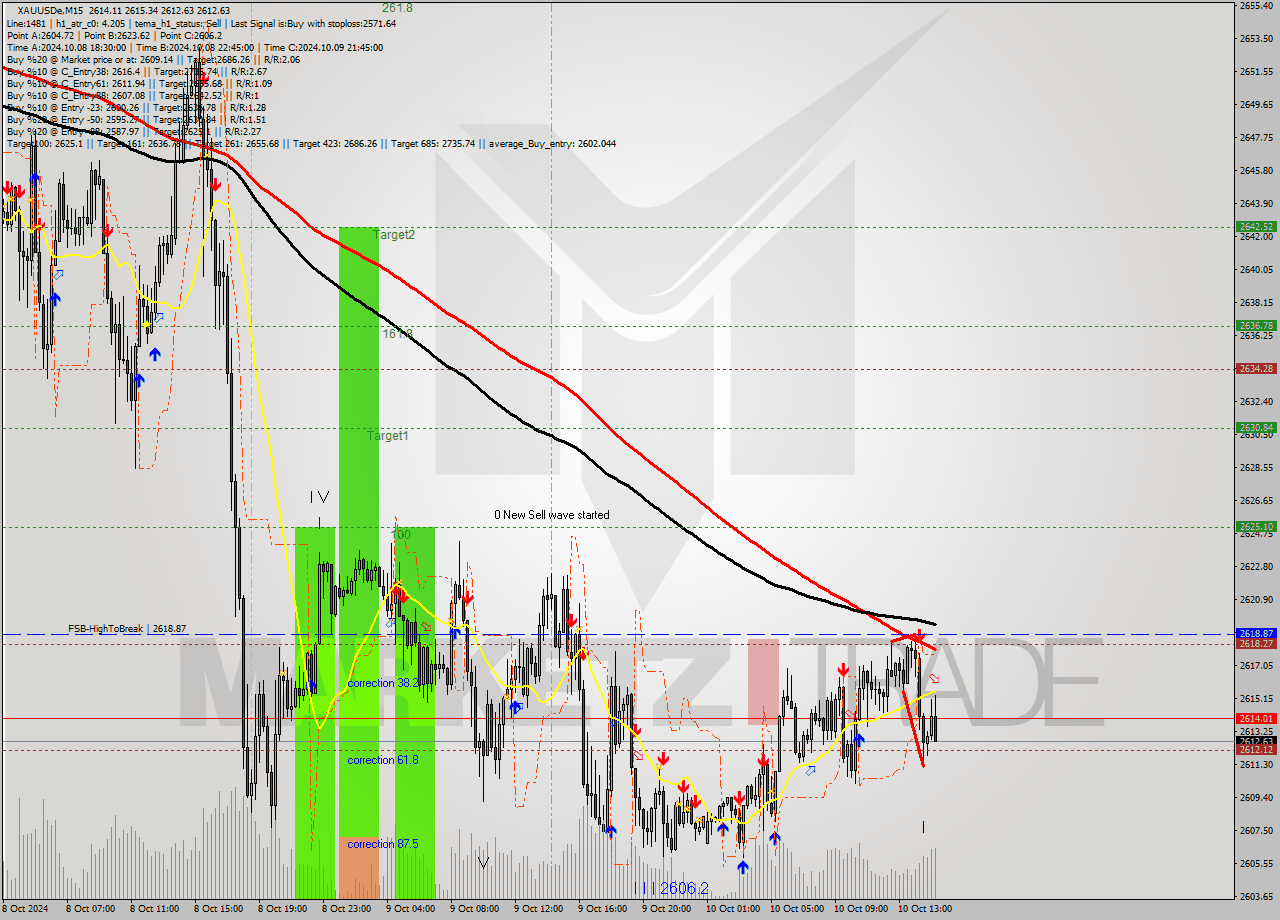Click the '9 Oct 04:00' time axis label
The width and height of the screenshot is (1280, 920).
click(x=409, y=909)
